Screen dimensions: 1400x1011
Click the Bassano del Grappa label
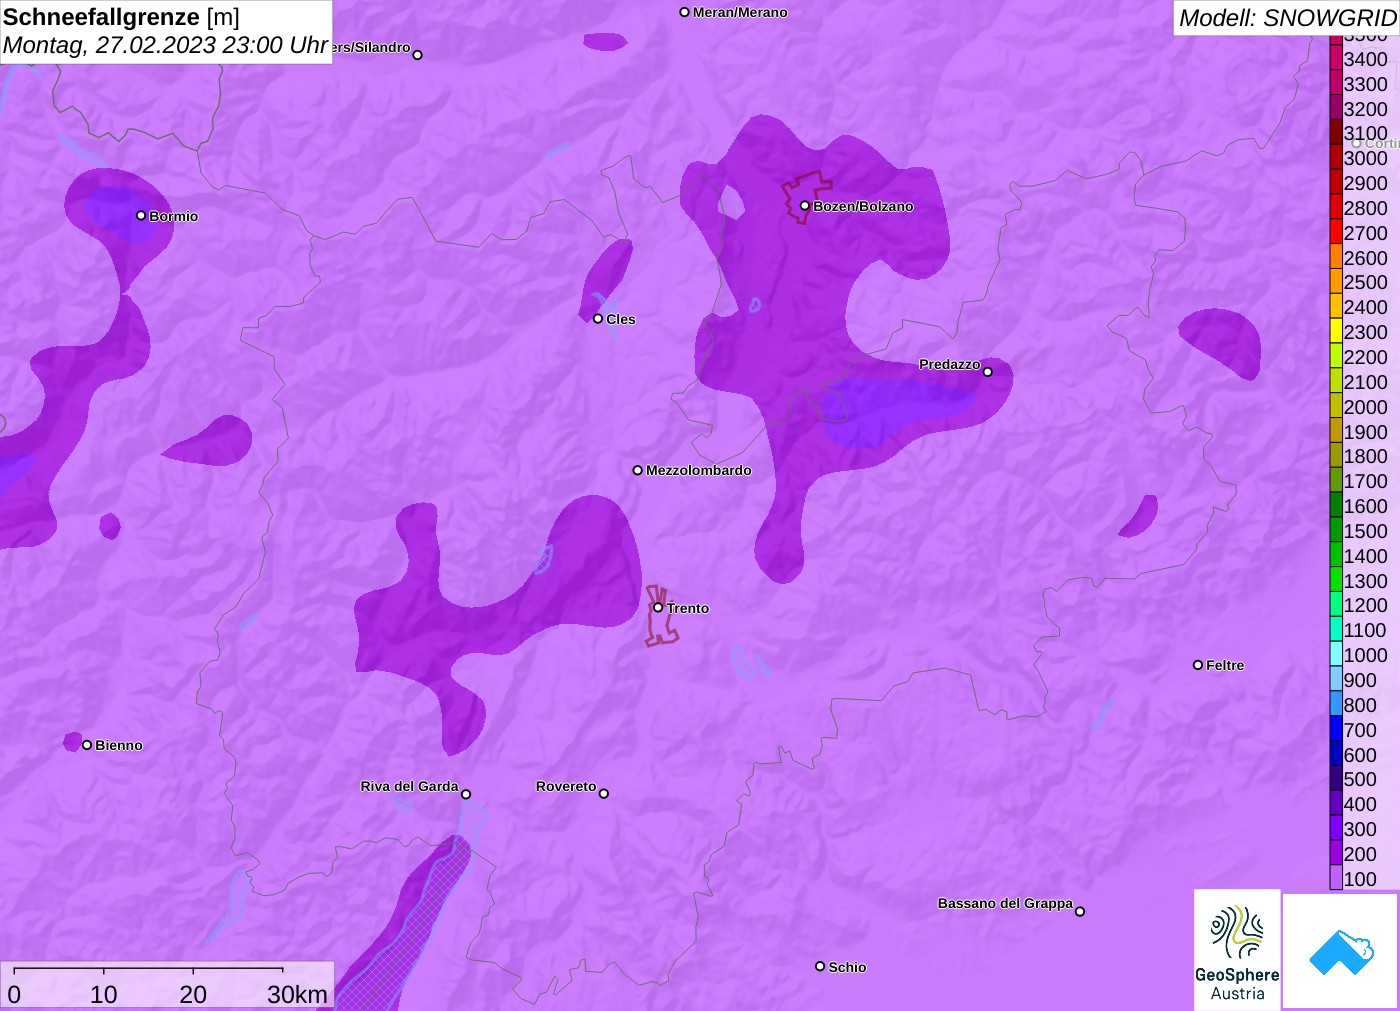tap(1005, 903)
